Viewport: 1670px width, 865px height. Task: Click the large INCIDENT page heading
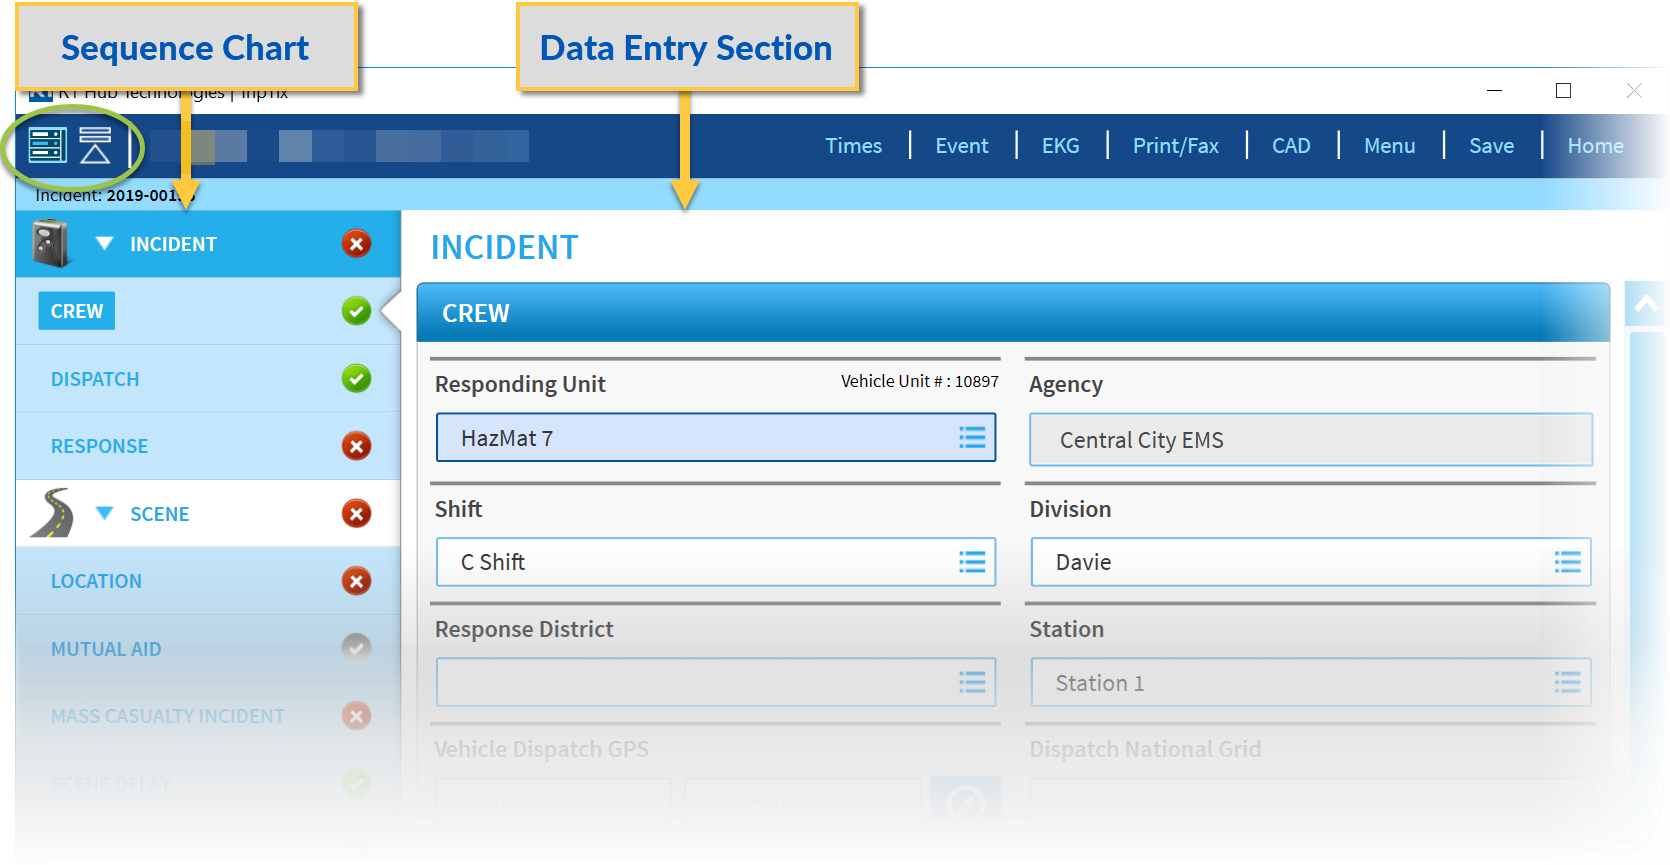504,247
